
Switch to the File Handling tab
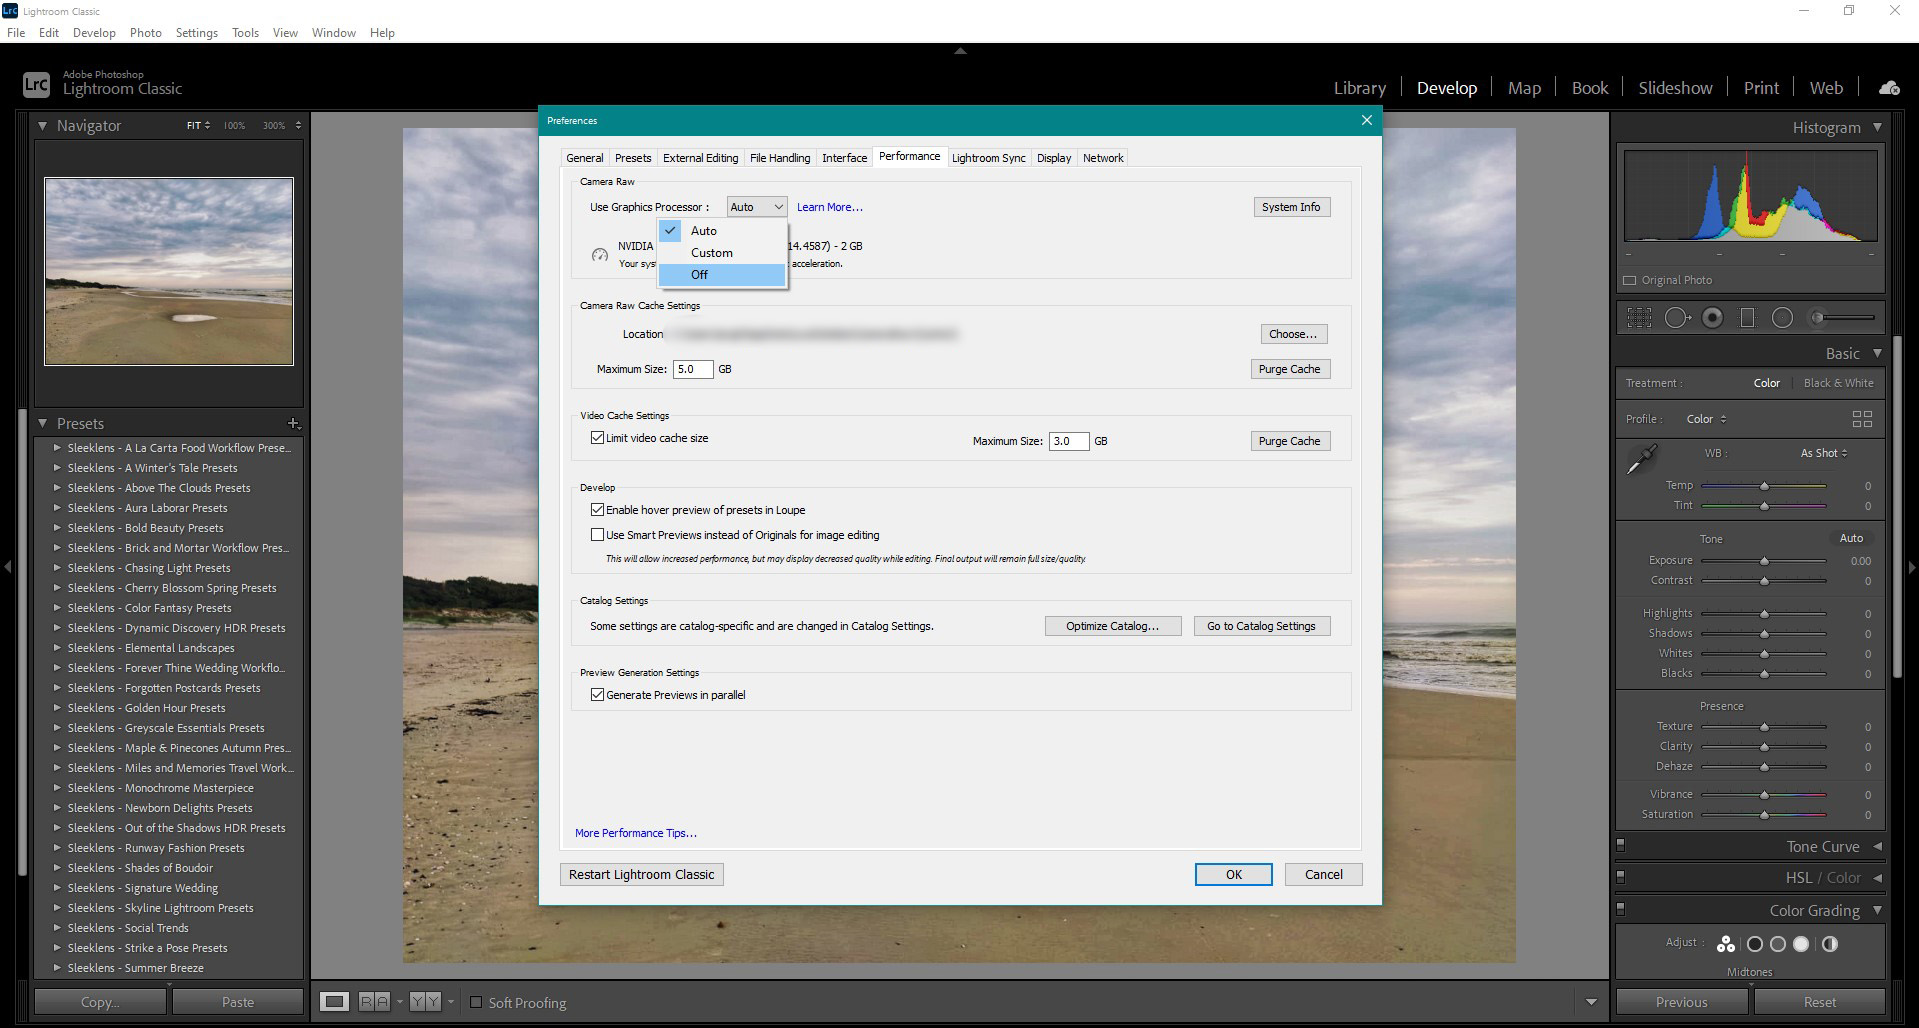point(780,158)
